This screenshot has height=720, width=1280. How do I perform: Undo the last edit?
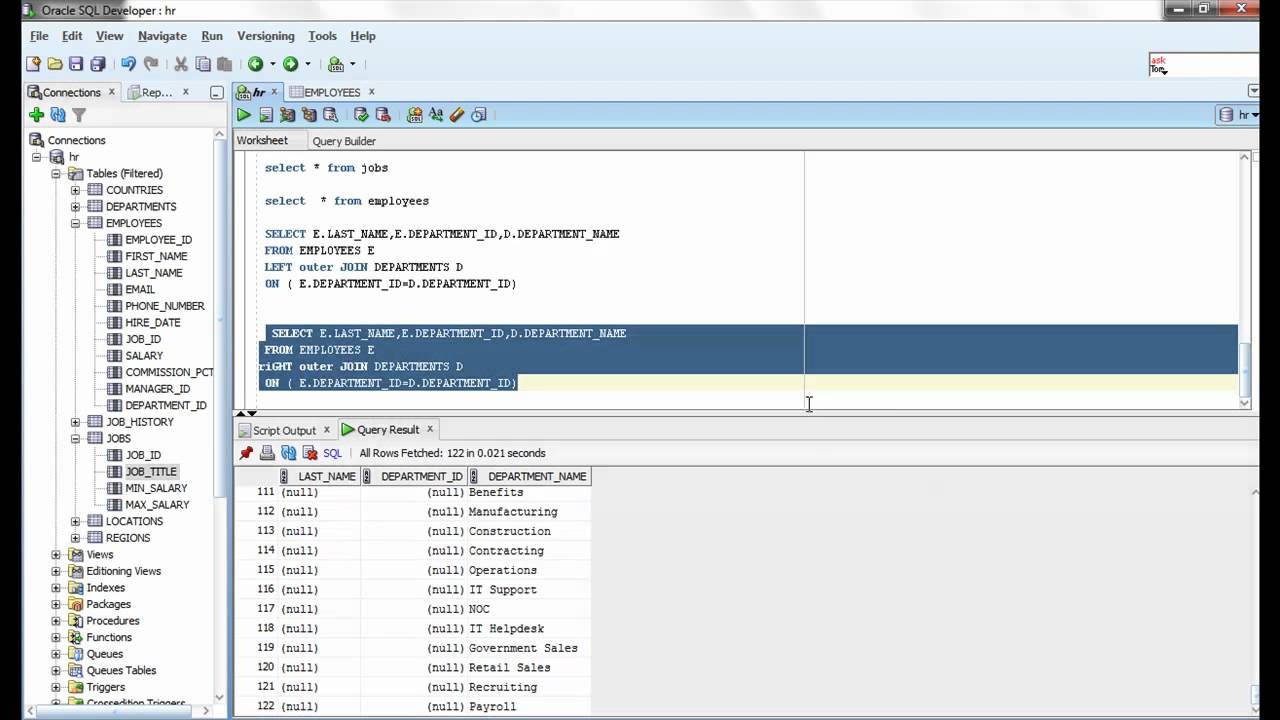(x=128, y=64)
